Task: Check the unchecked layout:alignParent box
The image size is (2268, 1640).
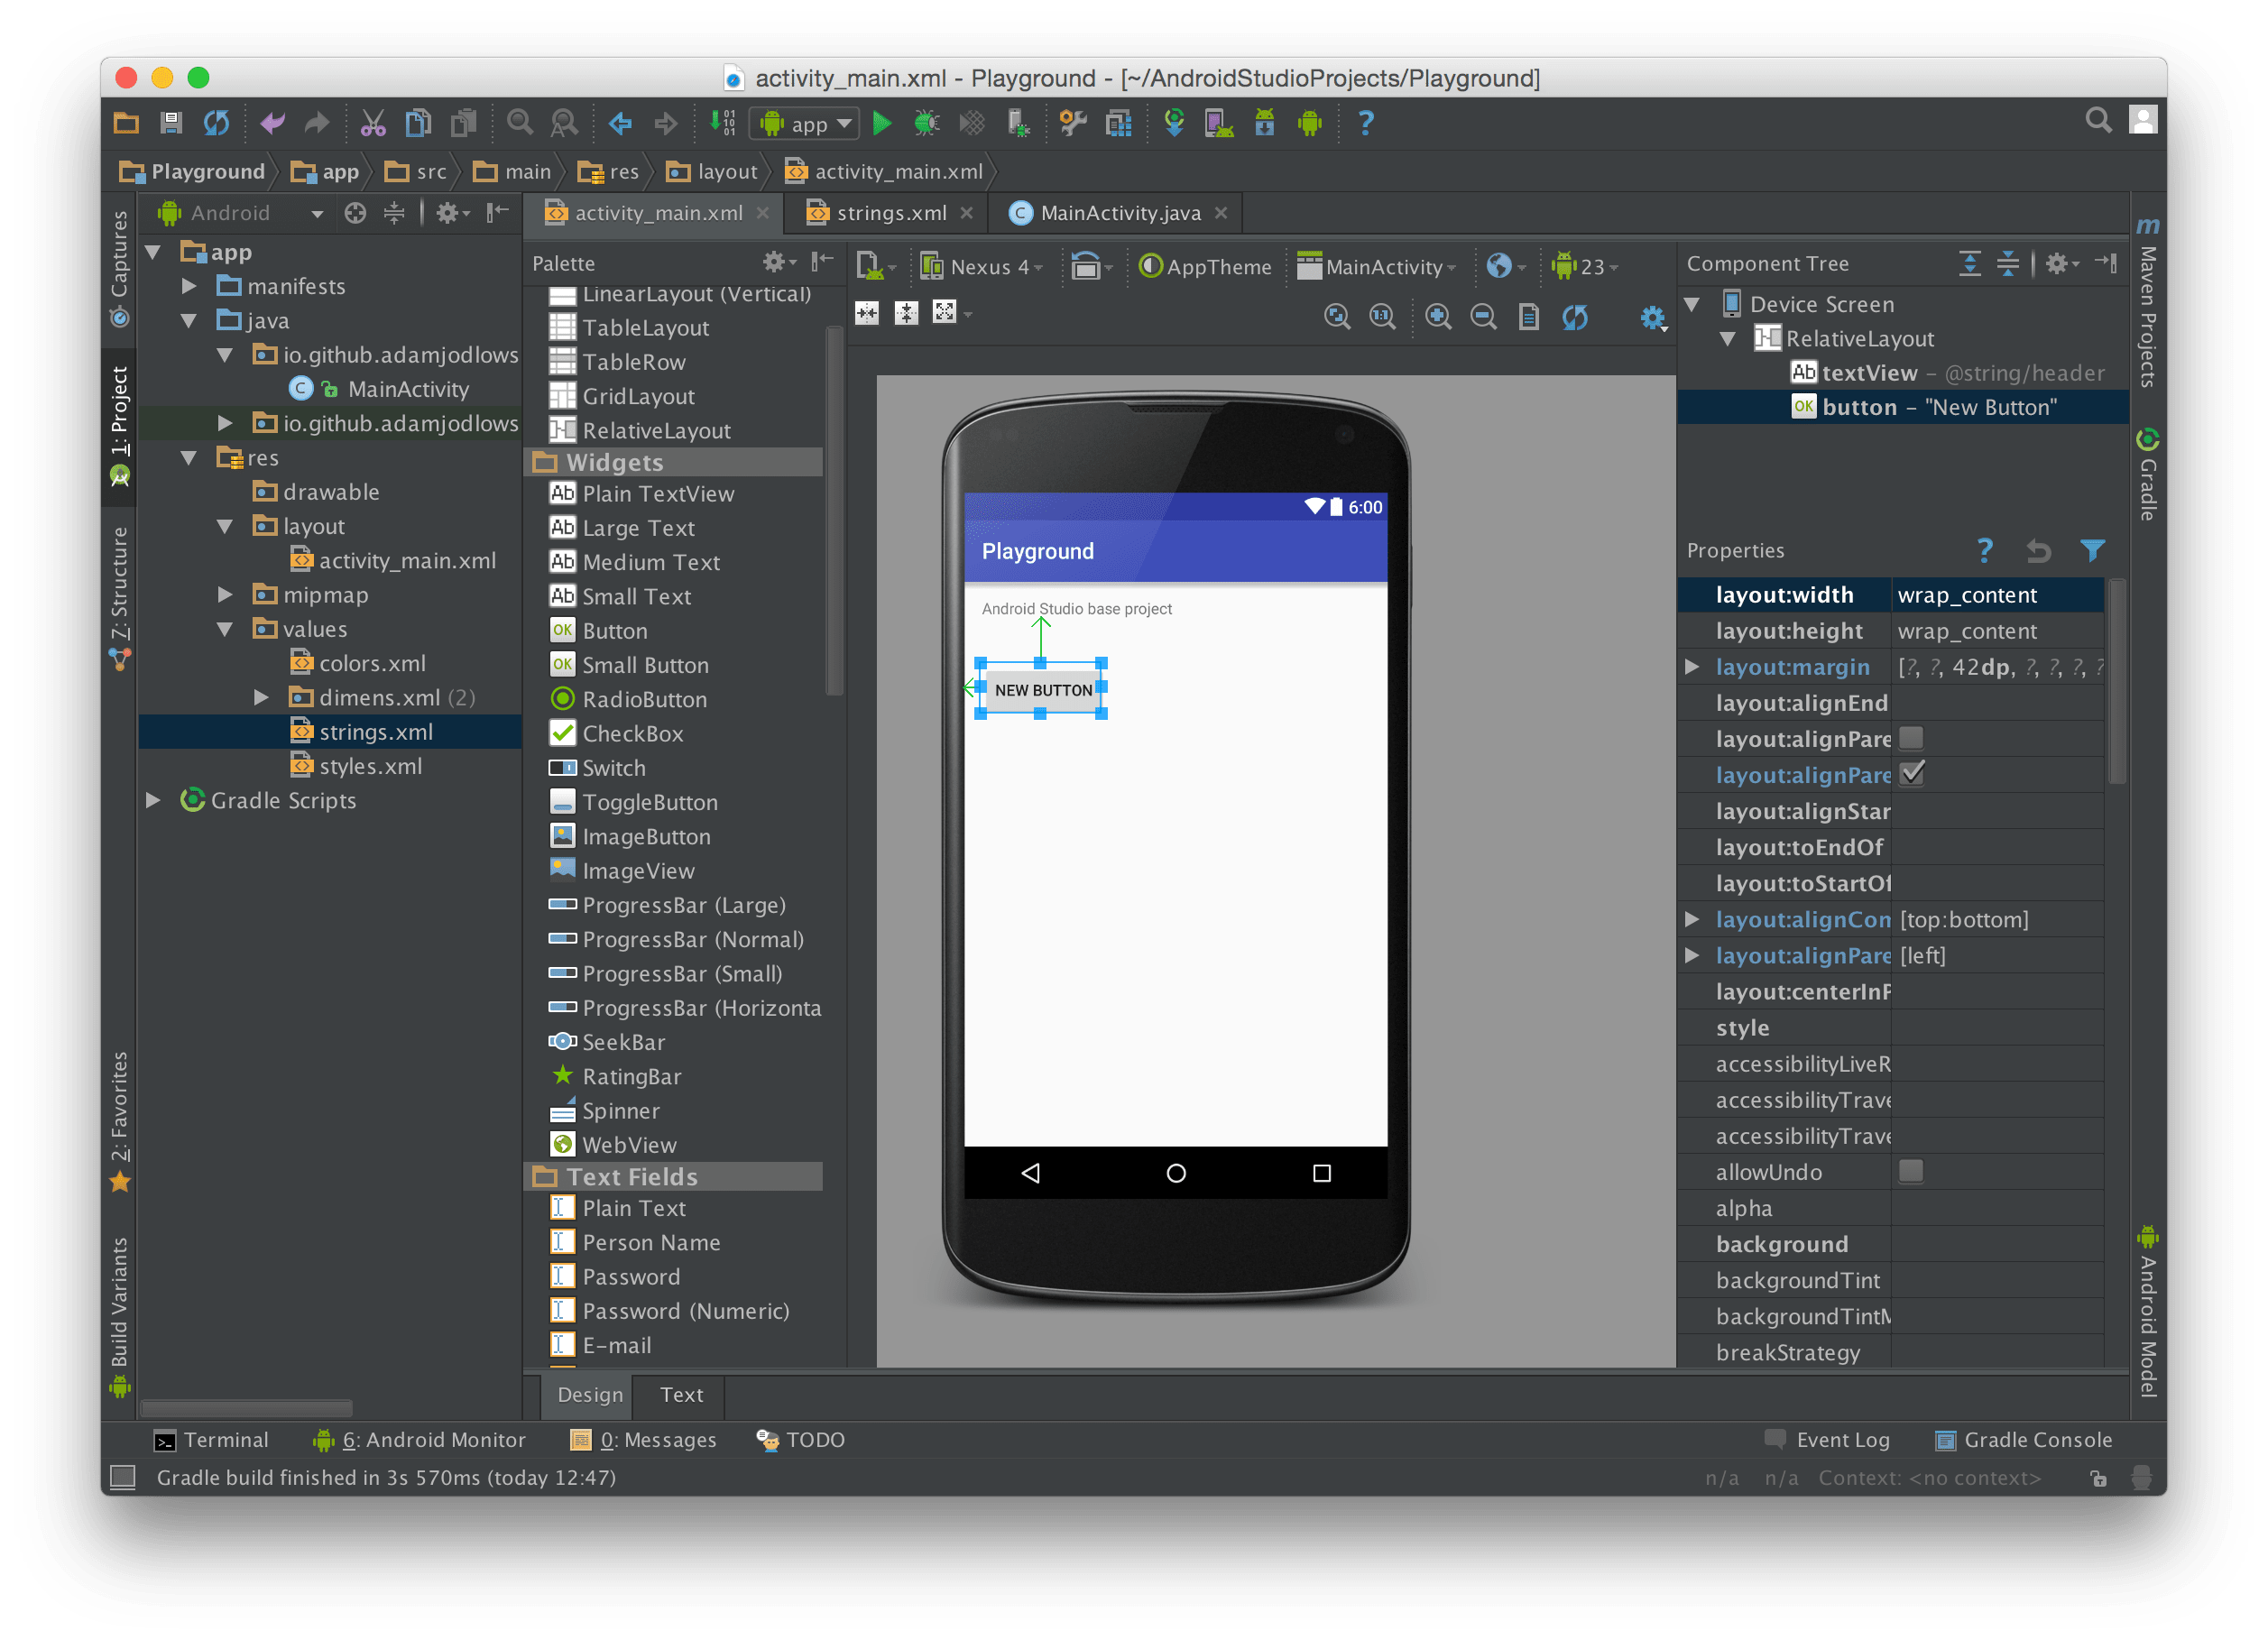Action: click(x=1911, y=738)
